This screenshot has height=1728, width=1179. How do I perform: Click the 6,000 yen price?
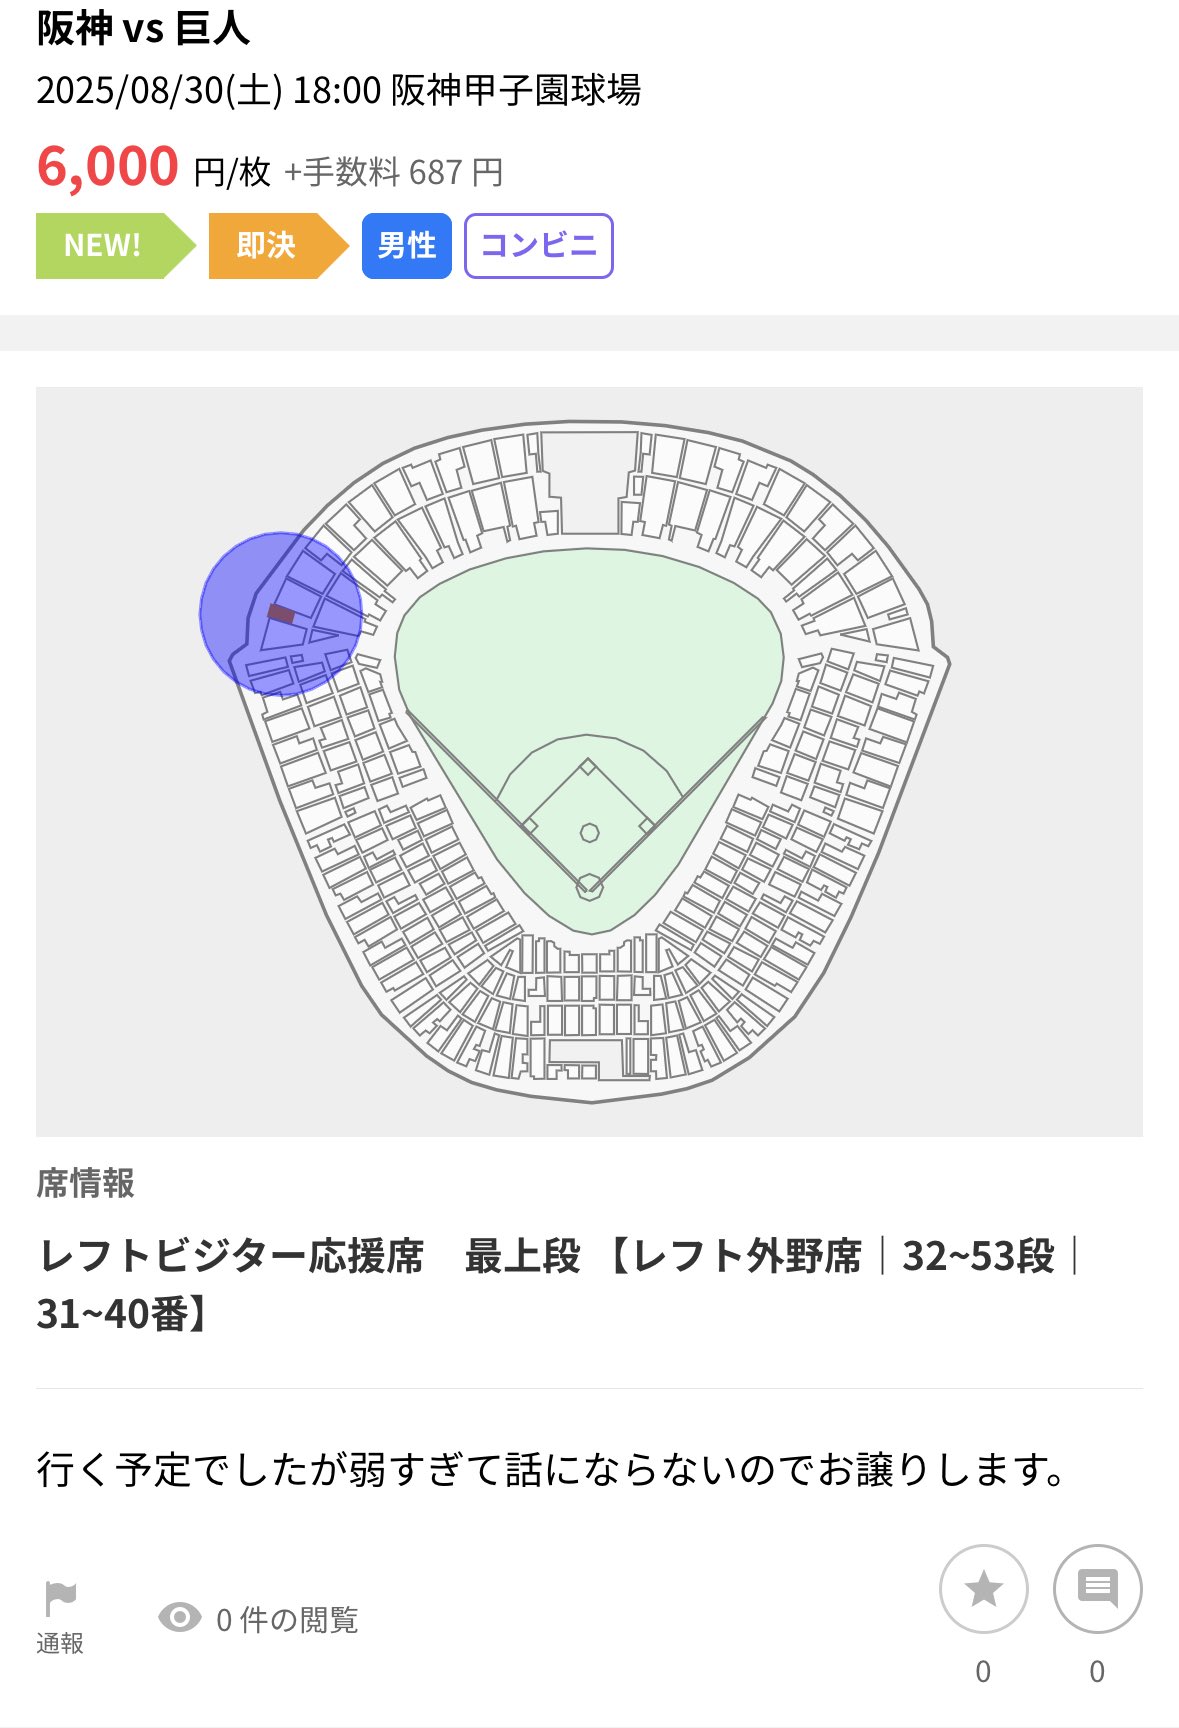click(108, 167)
